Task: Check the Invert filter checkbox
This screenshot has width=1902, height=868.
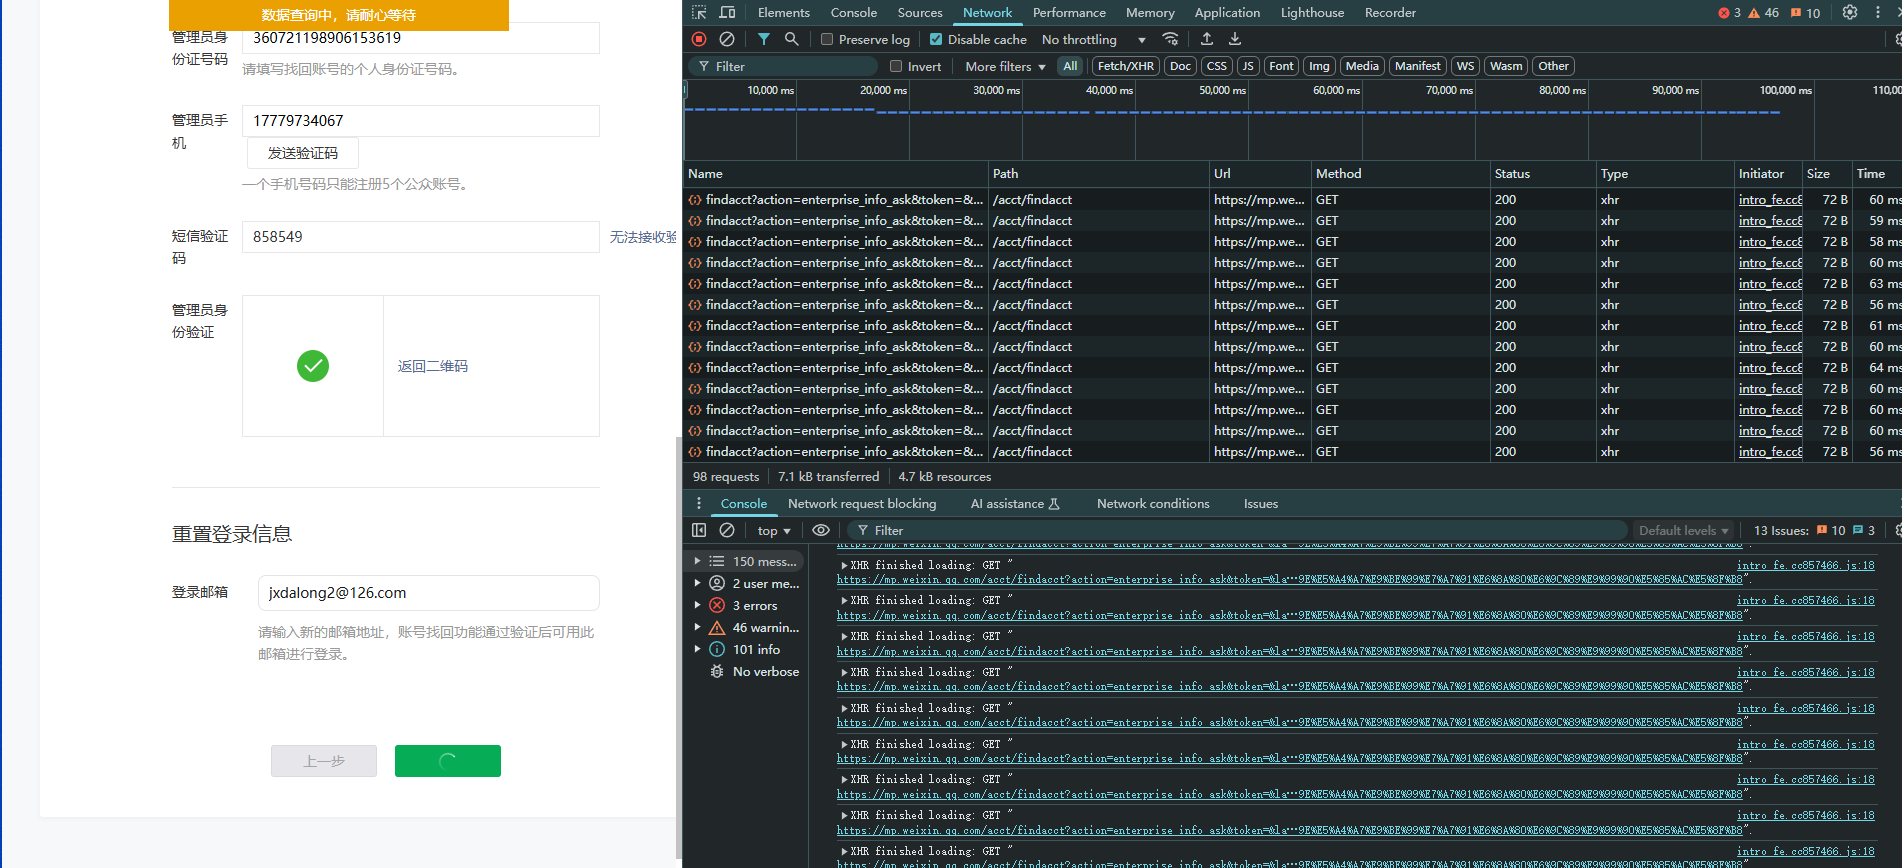Action: pos(896,67)
